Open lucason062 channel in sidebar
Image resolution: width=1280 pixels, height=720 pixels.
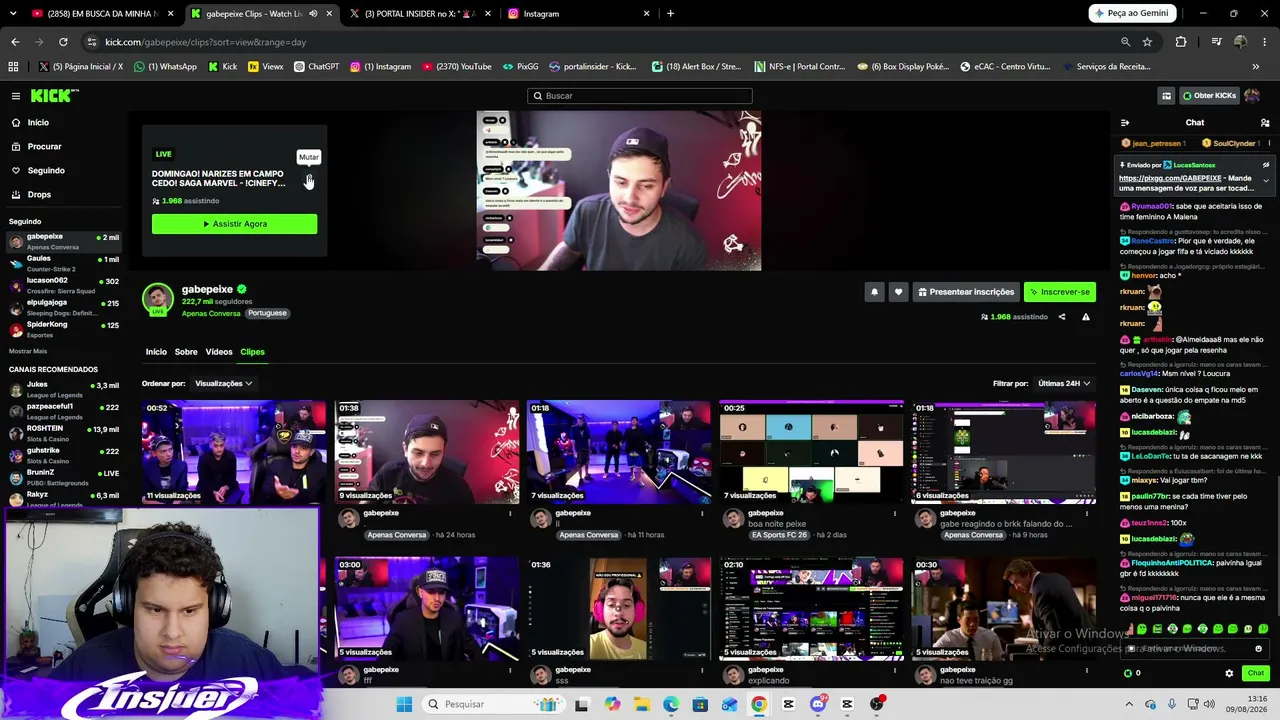coord(64,285)
